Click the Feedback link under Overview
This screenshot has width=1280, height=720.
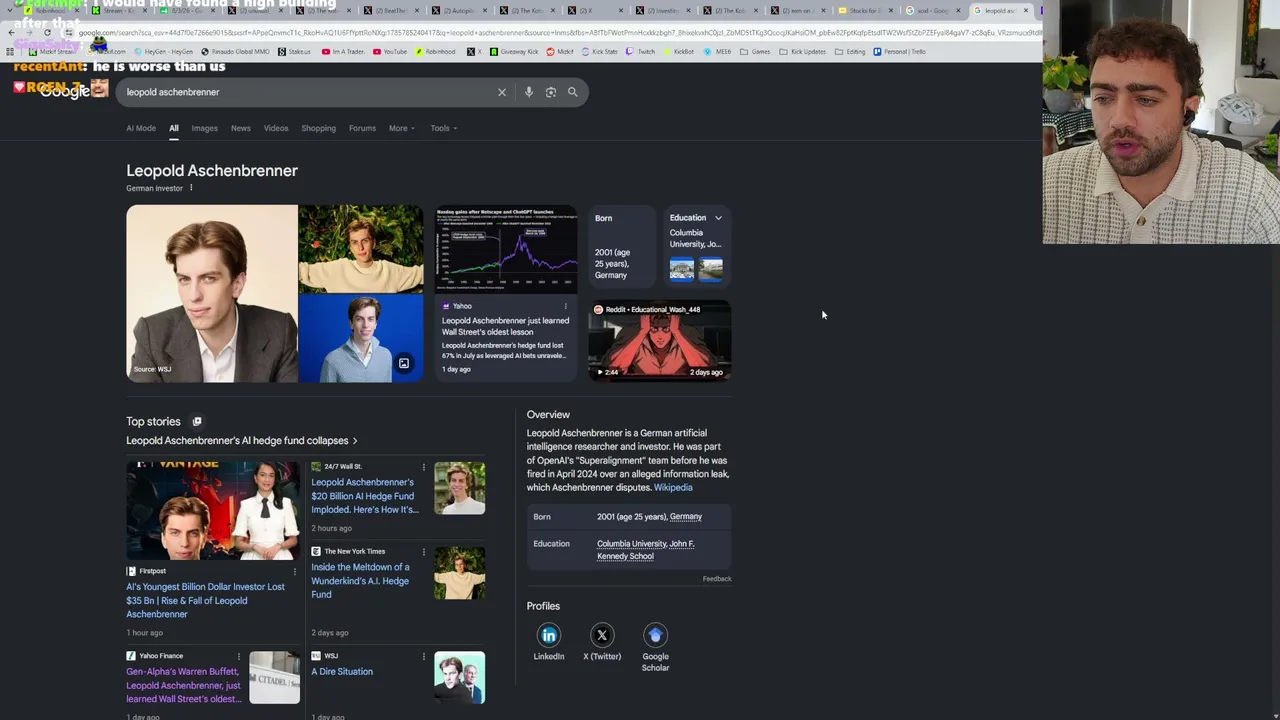tap(717, 579)
